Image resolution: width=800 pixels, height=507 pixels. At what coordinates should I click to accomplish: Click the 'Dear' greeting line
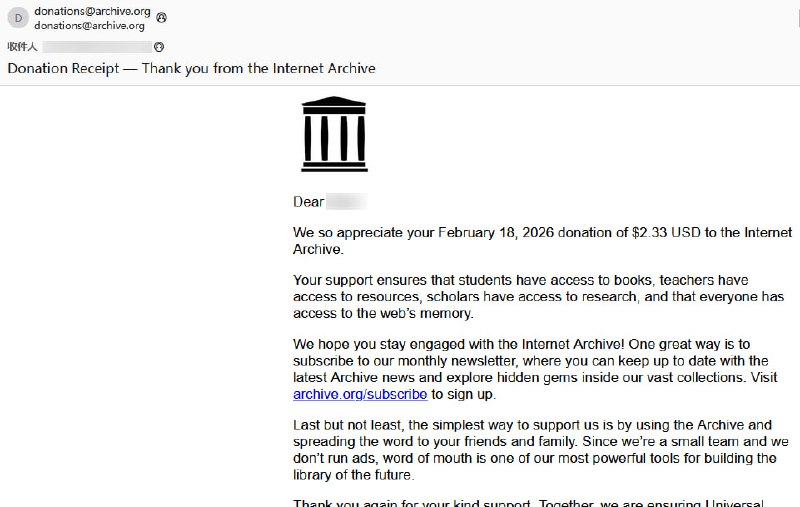click(x=330, y=202)
